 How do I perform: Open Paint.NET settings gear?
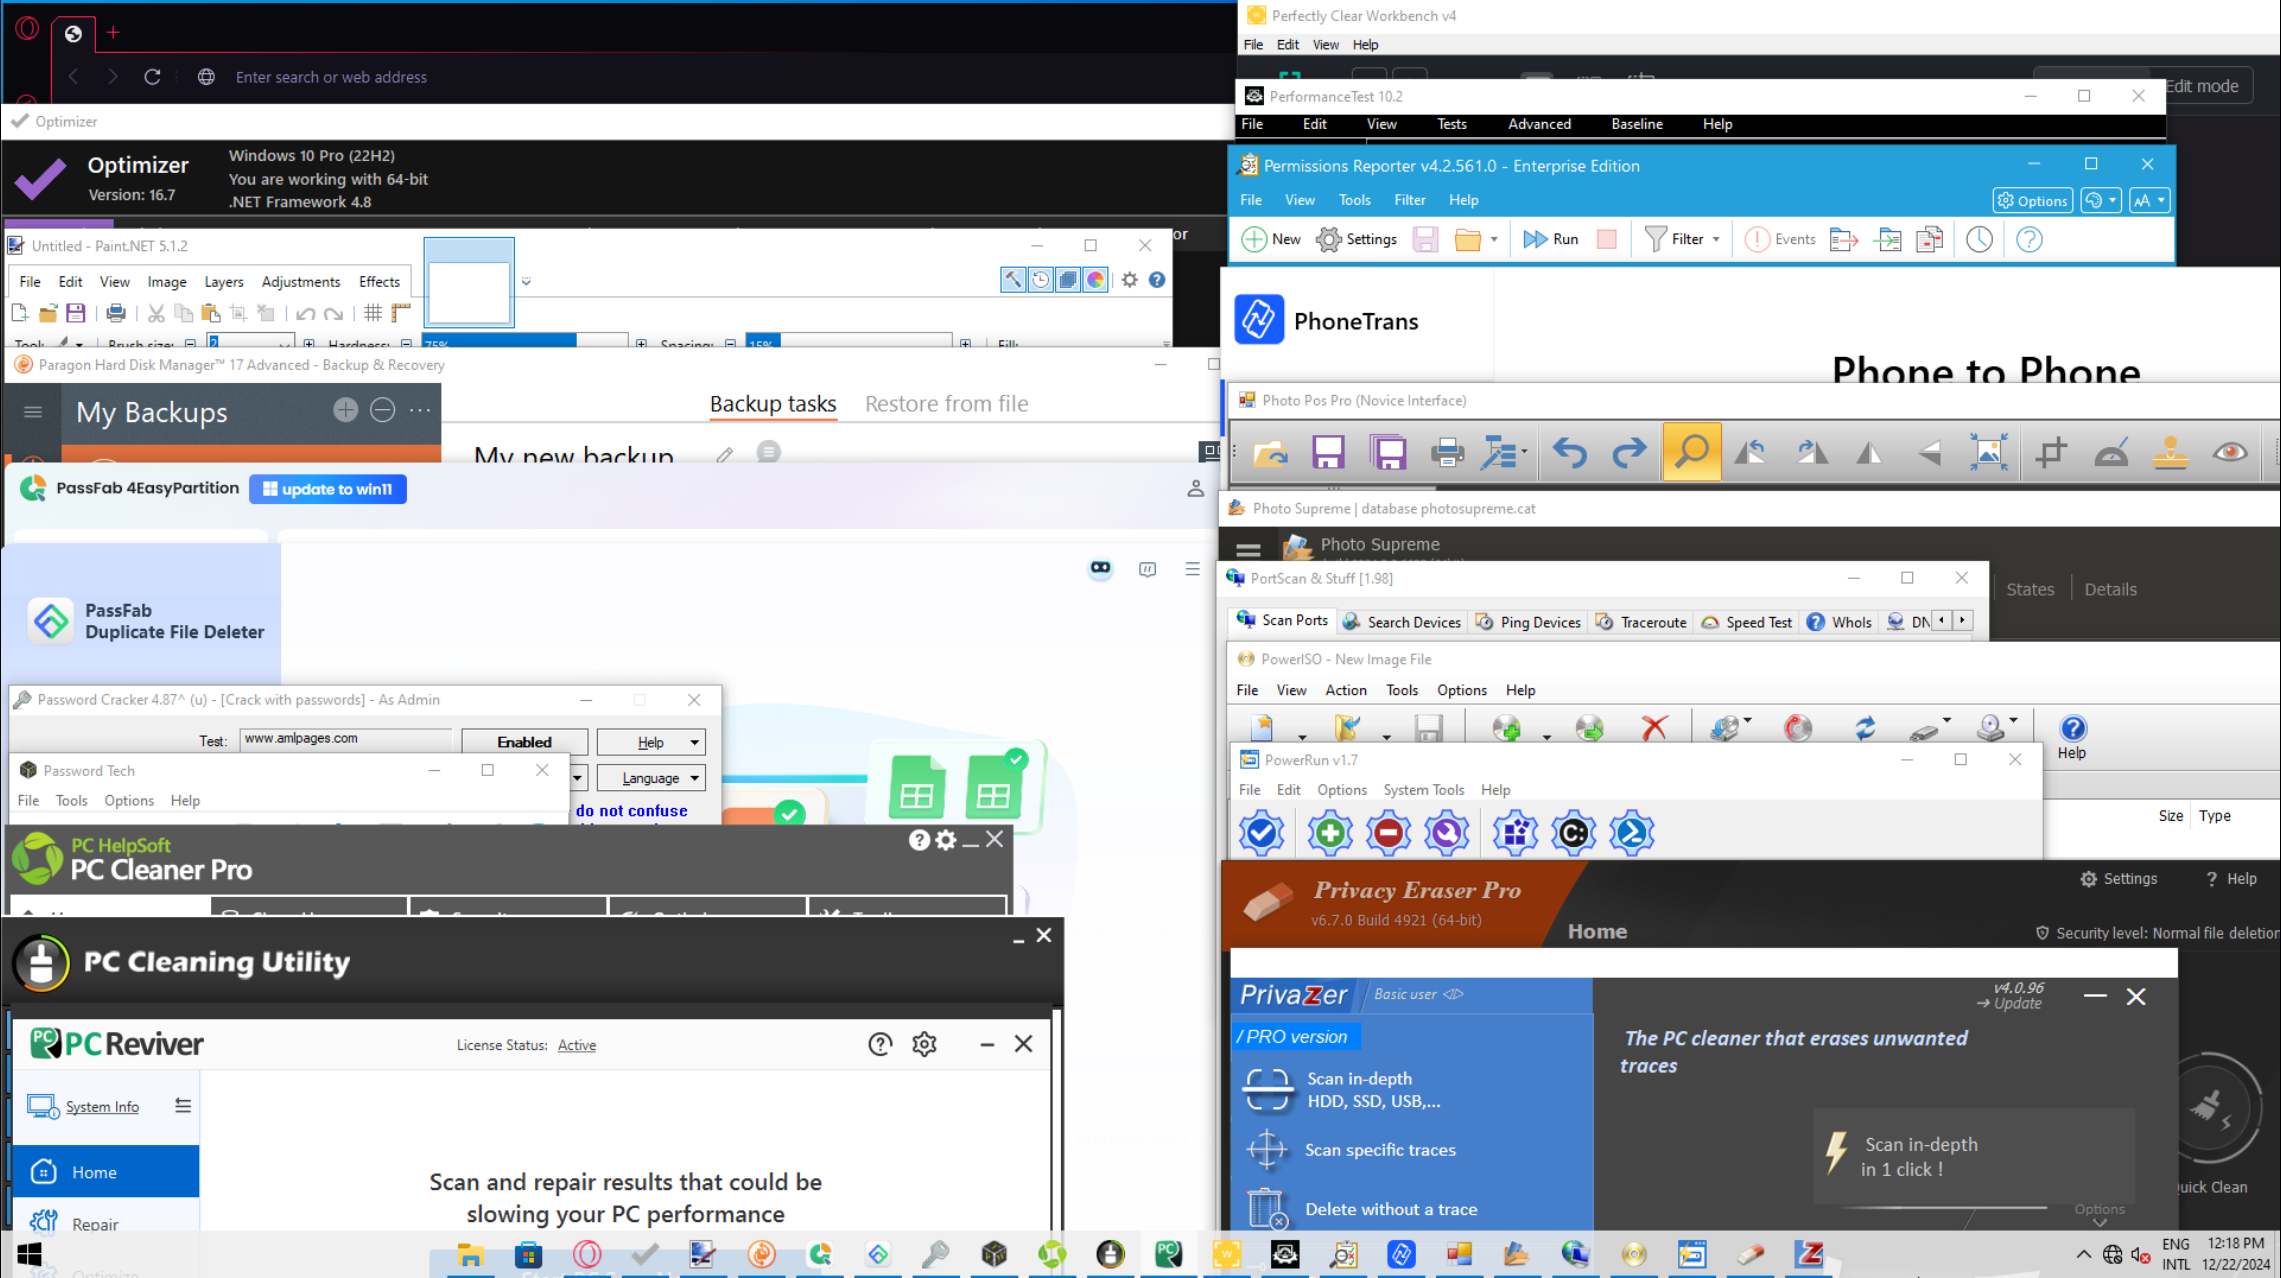[1130, 280]
